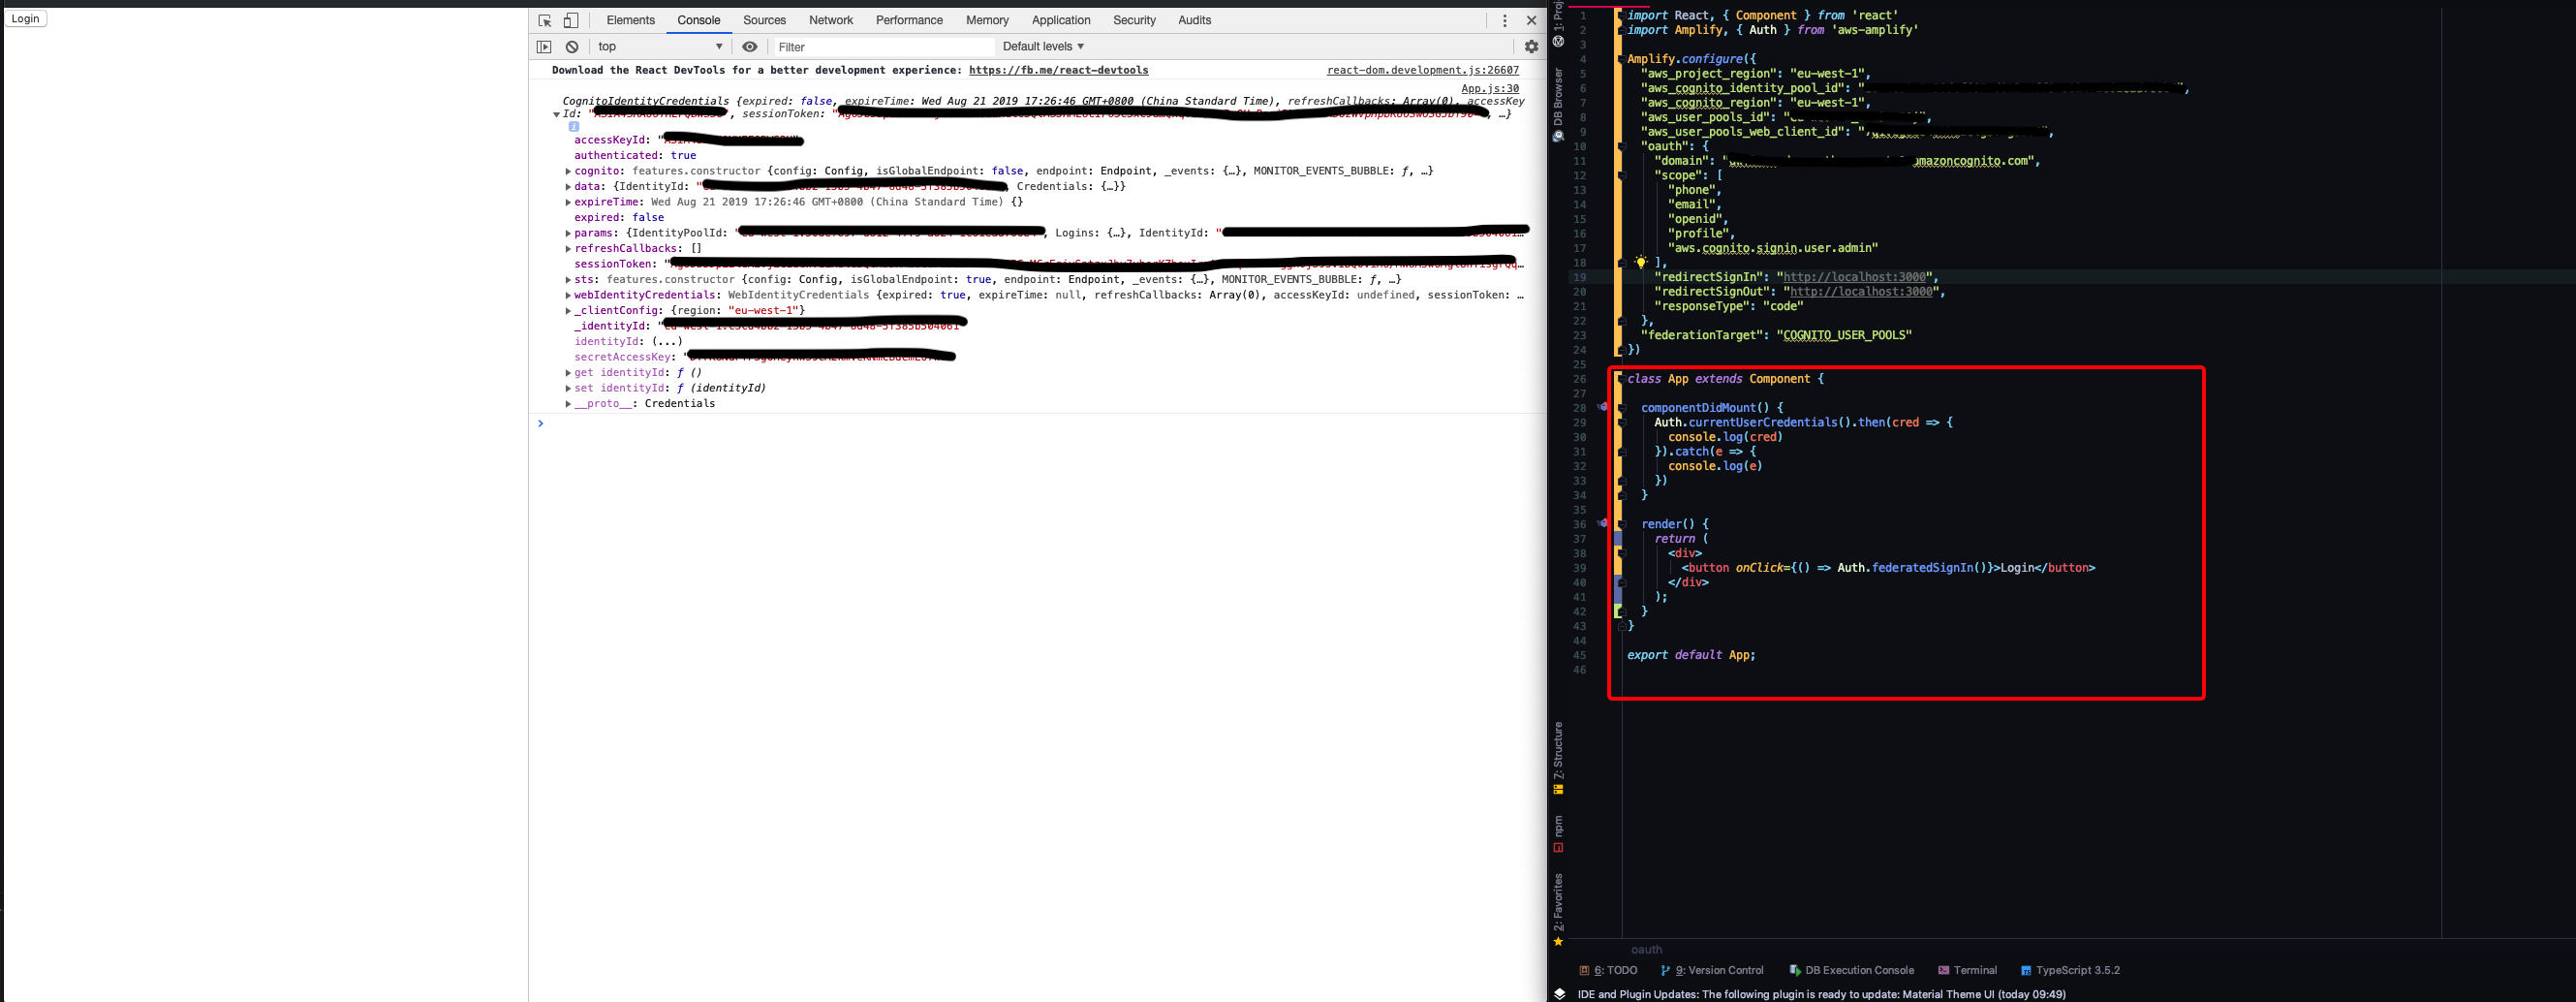Open DevTools settings gear

click(1531, 46)
